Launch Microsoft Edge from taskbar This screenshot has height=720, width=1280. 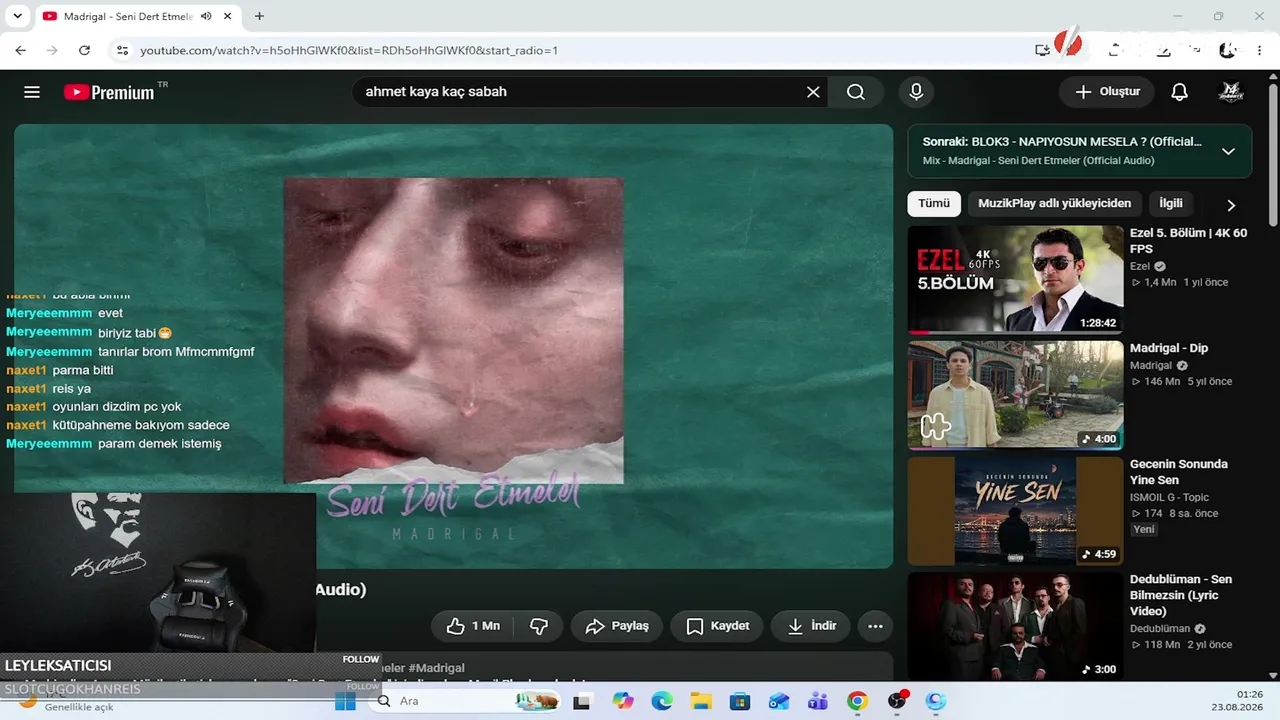[x=662, y=701]
